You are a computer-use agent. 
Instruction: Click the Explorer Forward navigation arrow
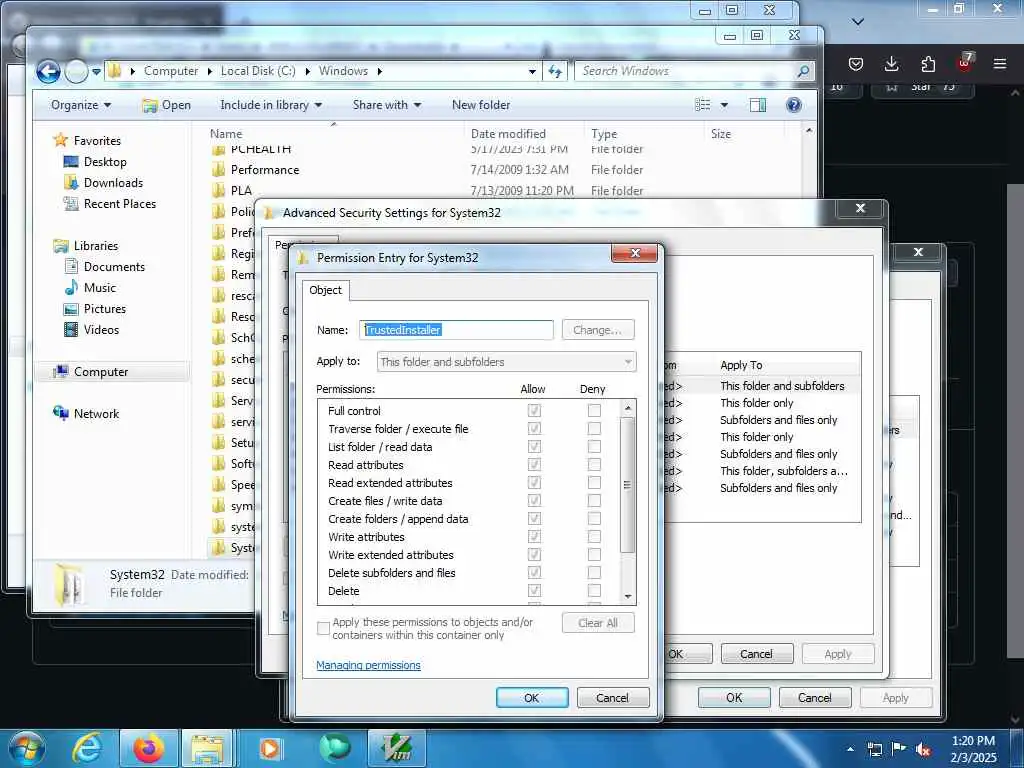pyautogui.click(x=76, y=71)
